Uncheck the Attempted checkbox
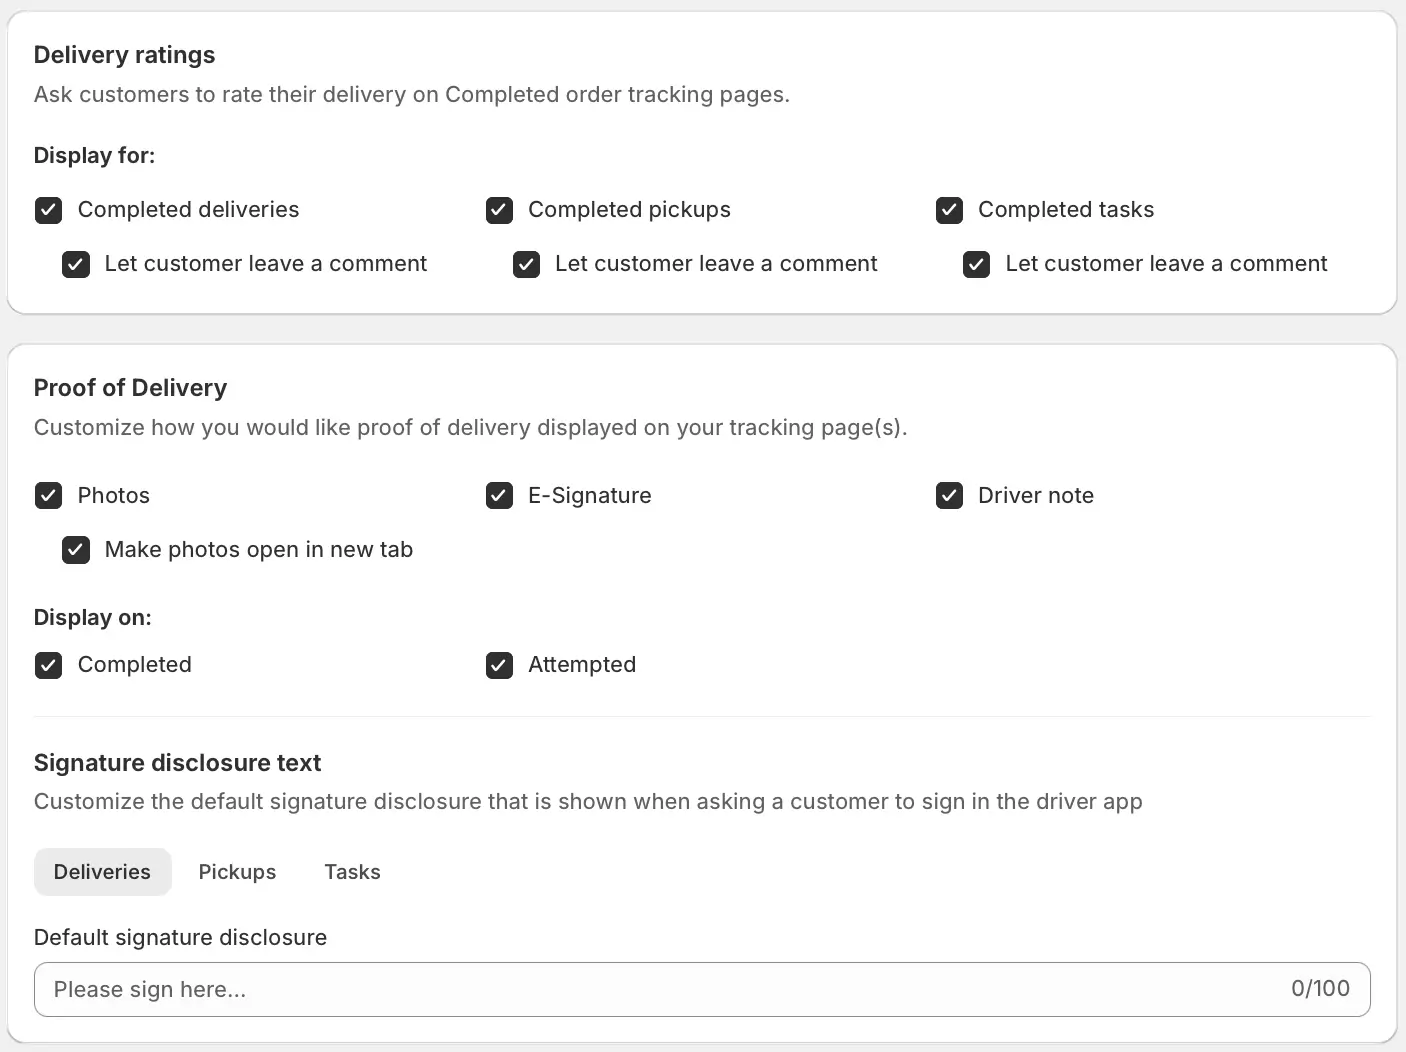Viewport: 1406px width, 1052px height. [499, 665]
